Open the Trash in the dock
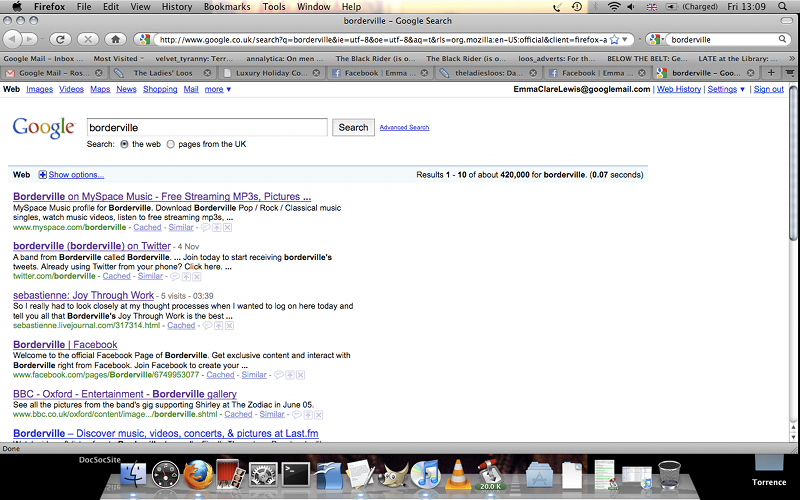800x500 pixels. 669,474
